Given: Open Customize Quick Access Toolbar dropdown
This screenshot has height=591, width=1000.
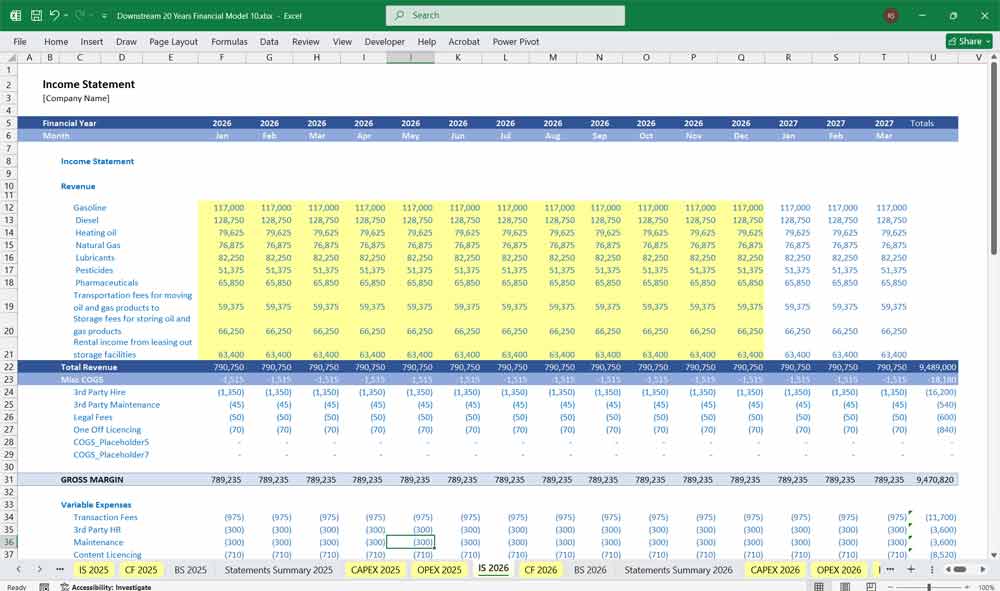Looking at the screenshot, I should (x=104, y=16).
